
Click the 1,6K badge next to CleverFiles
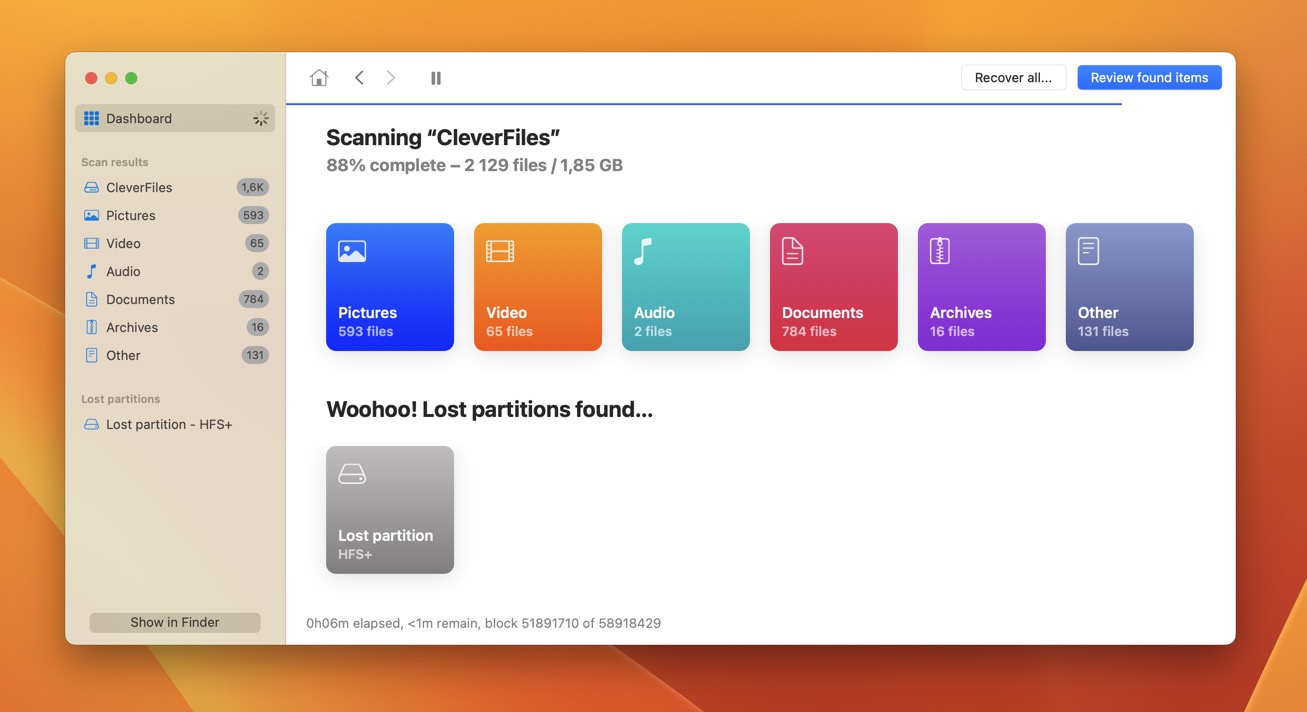tap(253, 187)
